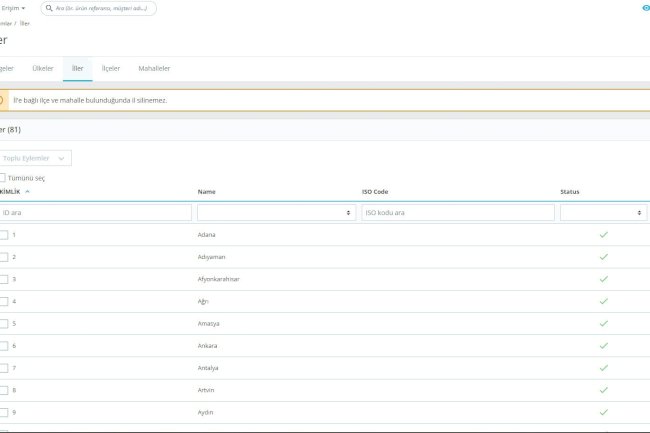Screen dimensions: 650x433
Task: Click the status checkmark for Amasya
Action: (x=604, y=323)
